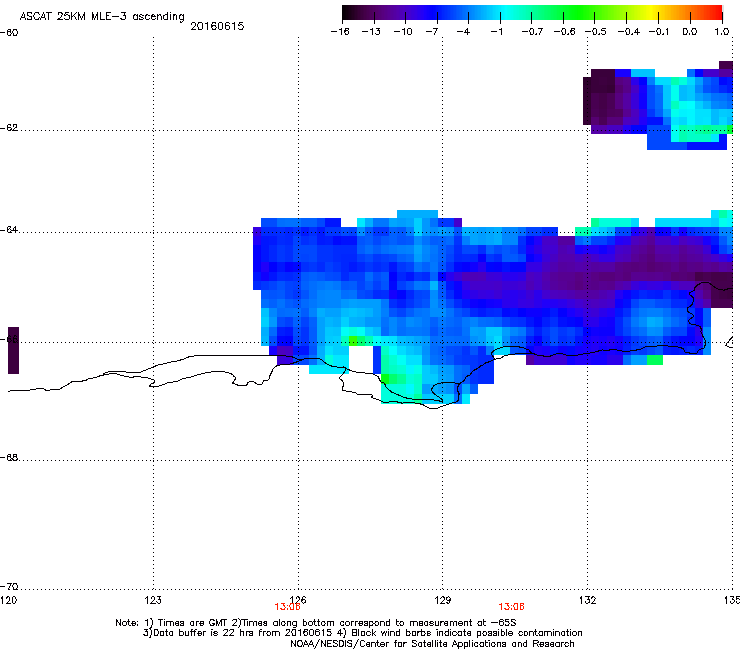Viewport: 740px width, 650px height.
Task: Click the red 13:06 time right of longitude 129
Action: click(512, 607)
